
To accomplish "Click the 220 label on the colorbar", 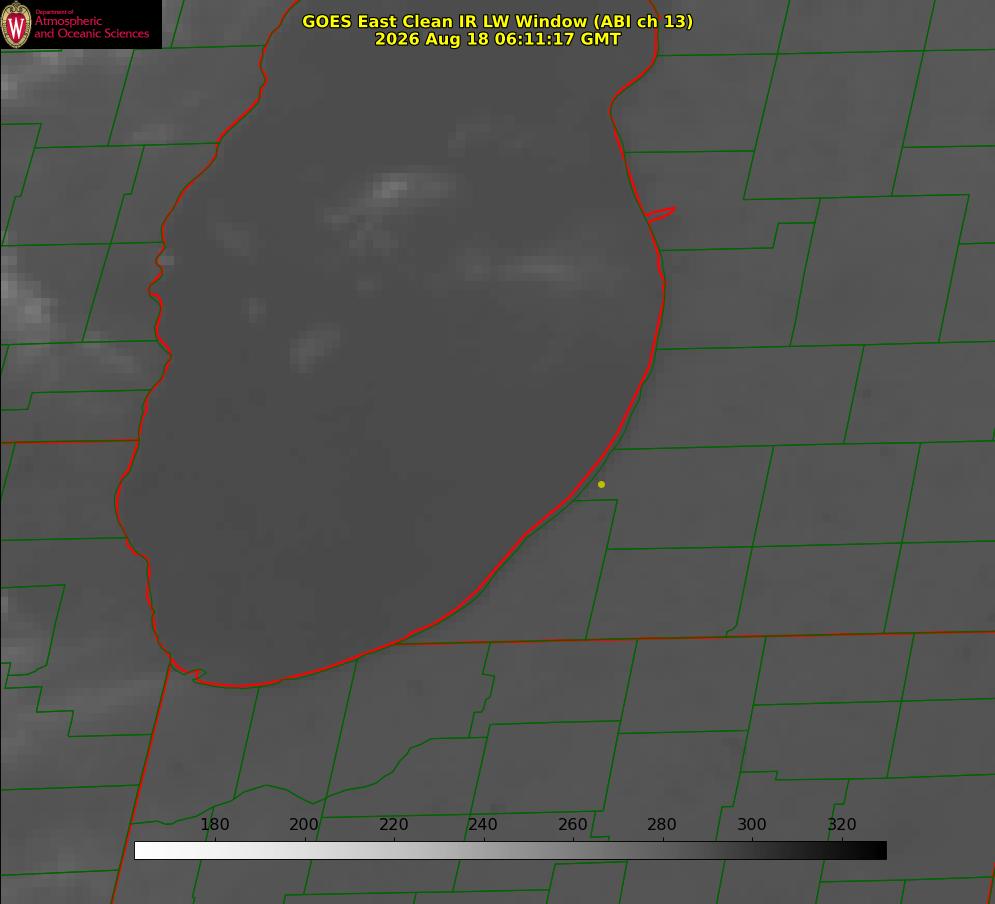I will 393,824.
